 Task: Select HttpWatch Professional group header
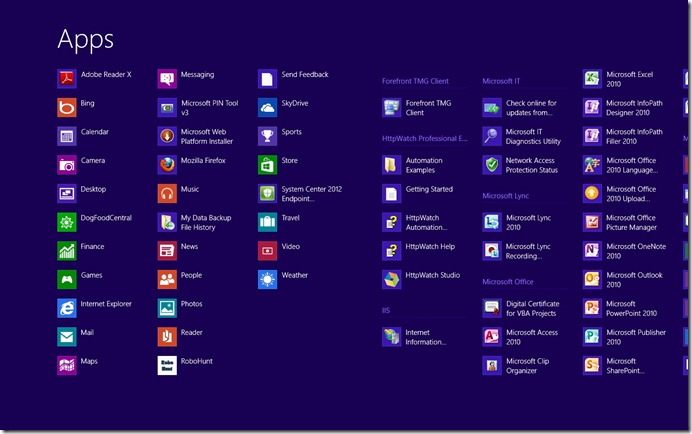(x=425, y=139)
